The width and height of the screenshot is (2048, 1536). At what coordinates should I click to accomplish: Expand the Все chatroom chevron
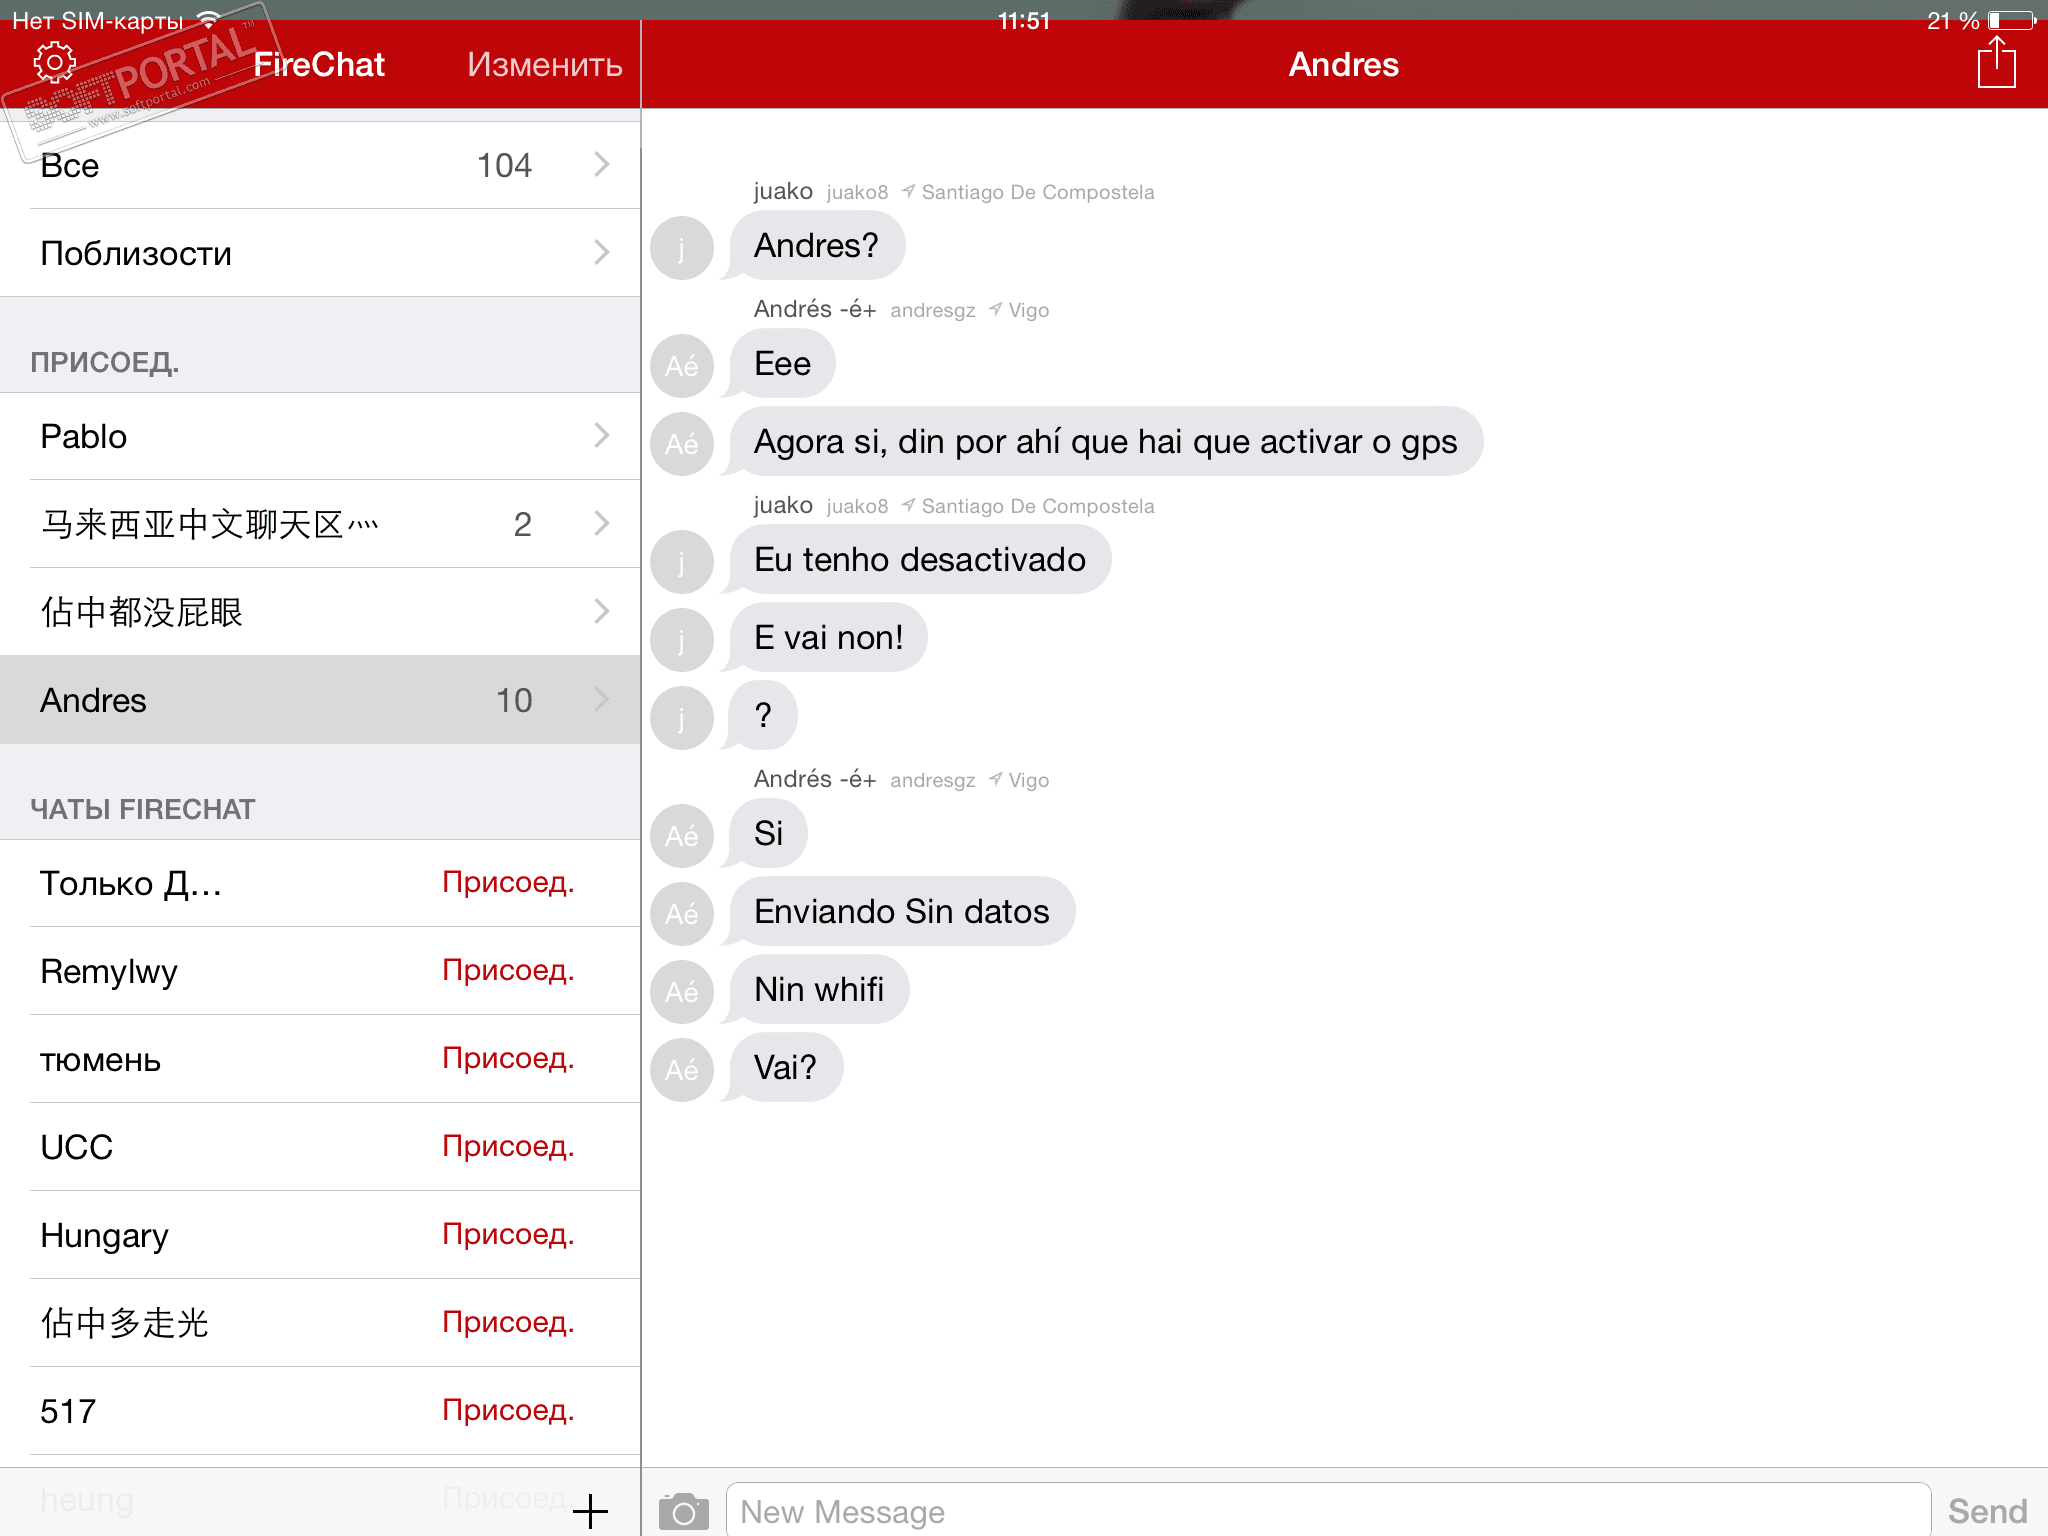601,165
